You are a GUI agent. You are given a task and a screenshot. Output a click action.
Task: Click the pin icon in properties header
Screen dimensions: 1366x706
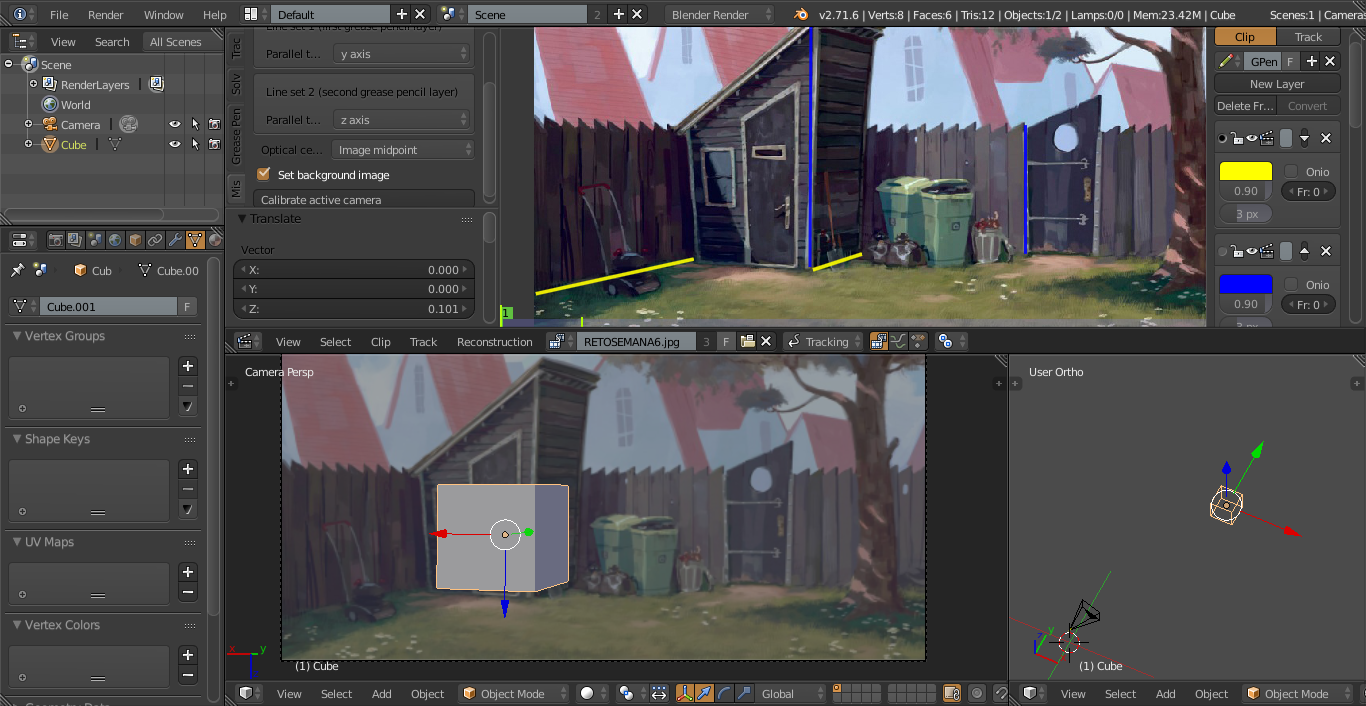[17, 270]
